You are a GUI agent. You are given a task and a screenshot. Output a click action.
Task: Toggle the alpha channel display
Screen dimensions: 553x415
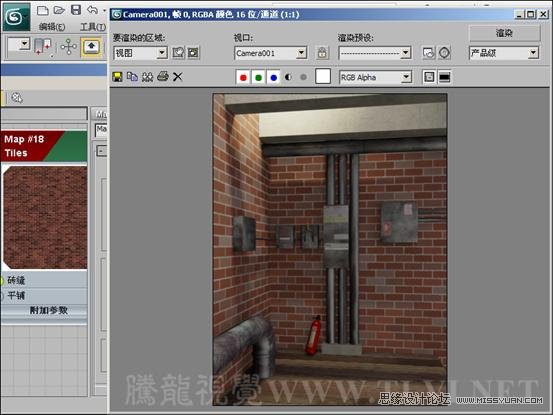point(288,77)
